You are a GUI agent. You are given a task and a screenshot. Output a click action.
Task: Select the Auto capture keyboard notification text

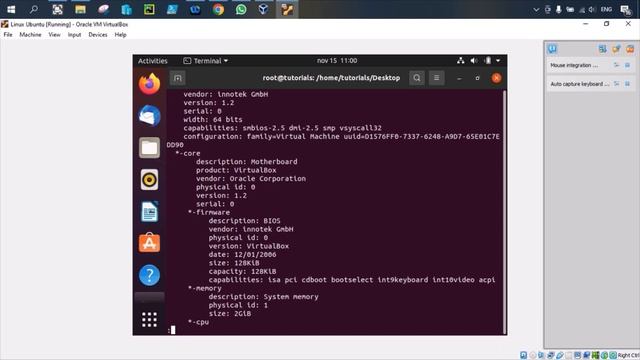(580, 84)
